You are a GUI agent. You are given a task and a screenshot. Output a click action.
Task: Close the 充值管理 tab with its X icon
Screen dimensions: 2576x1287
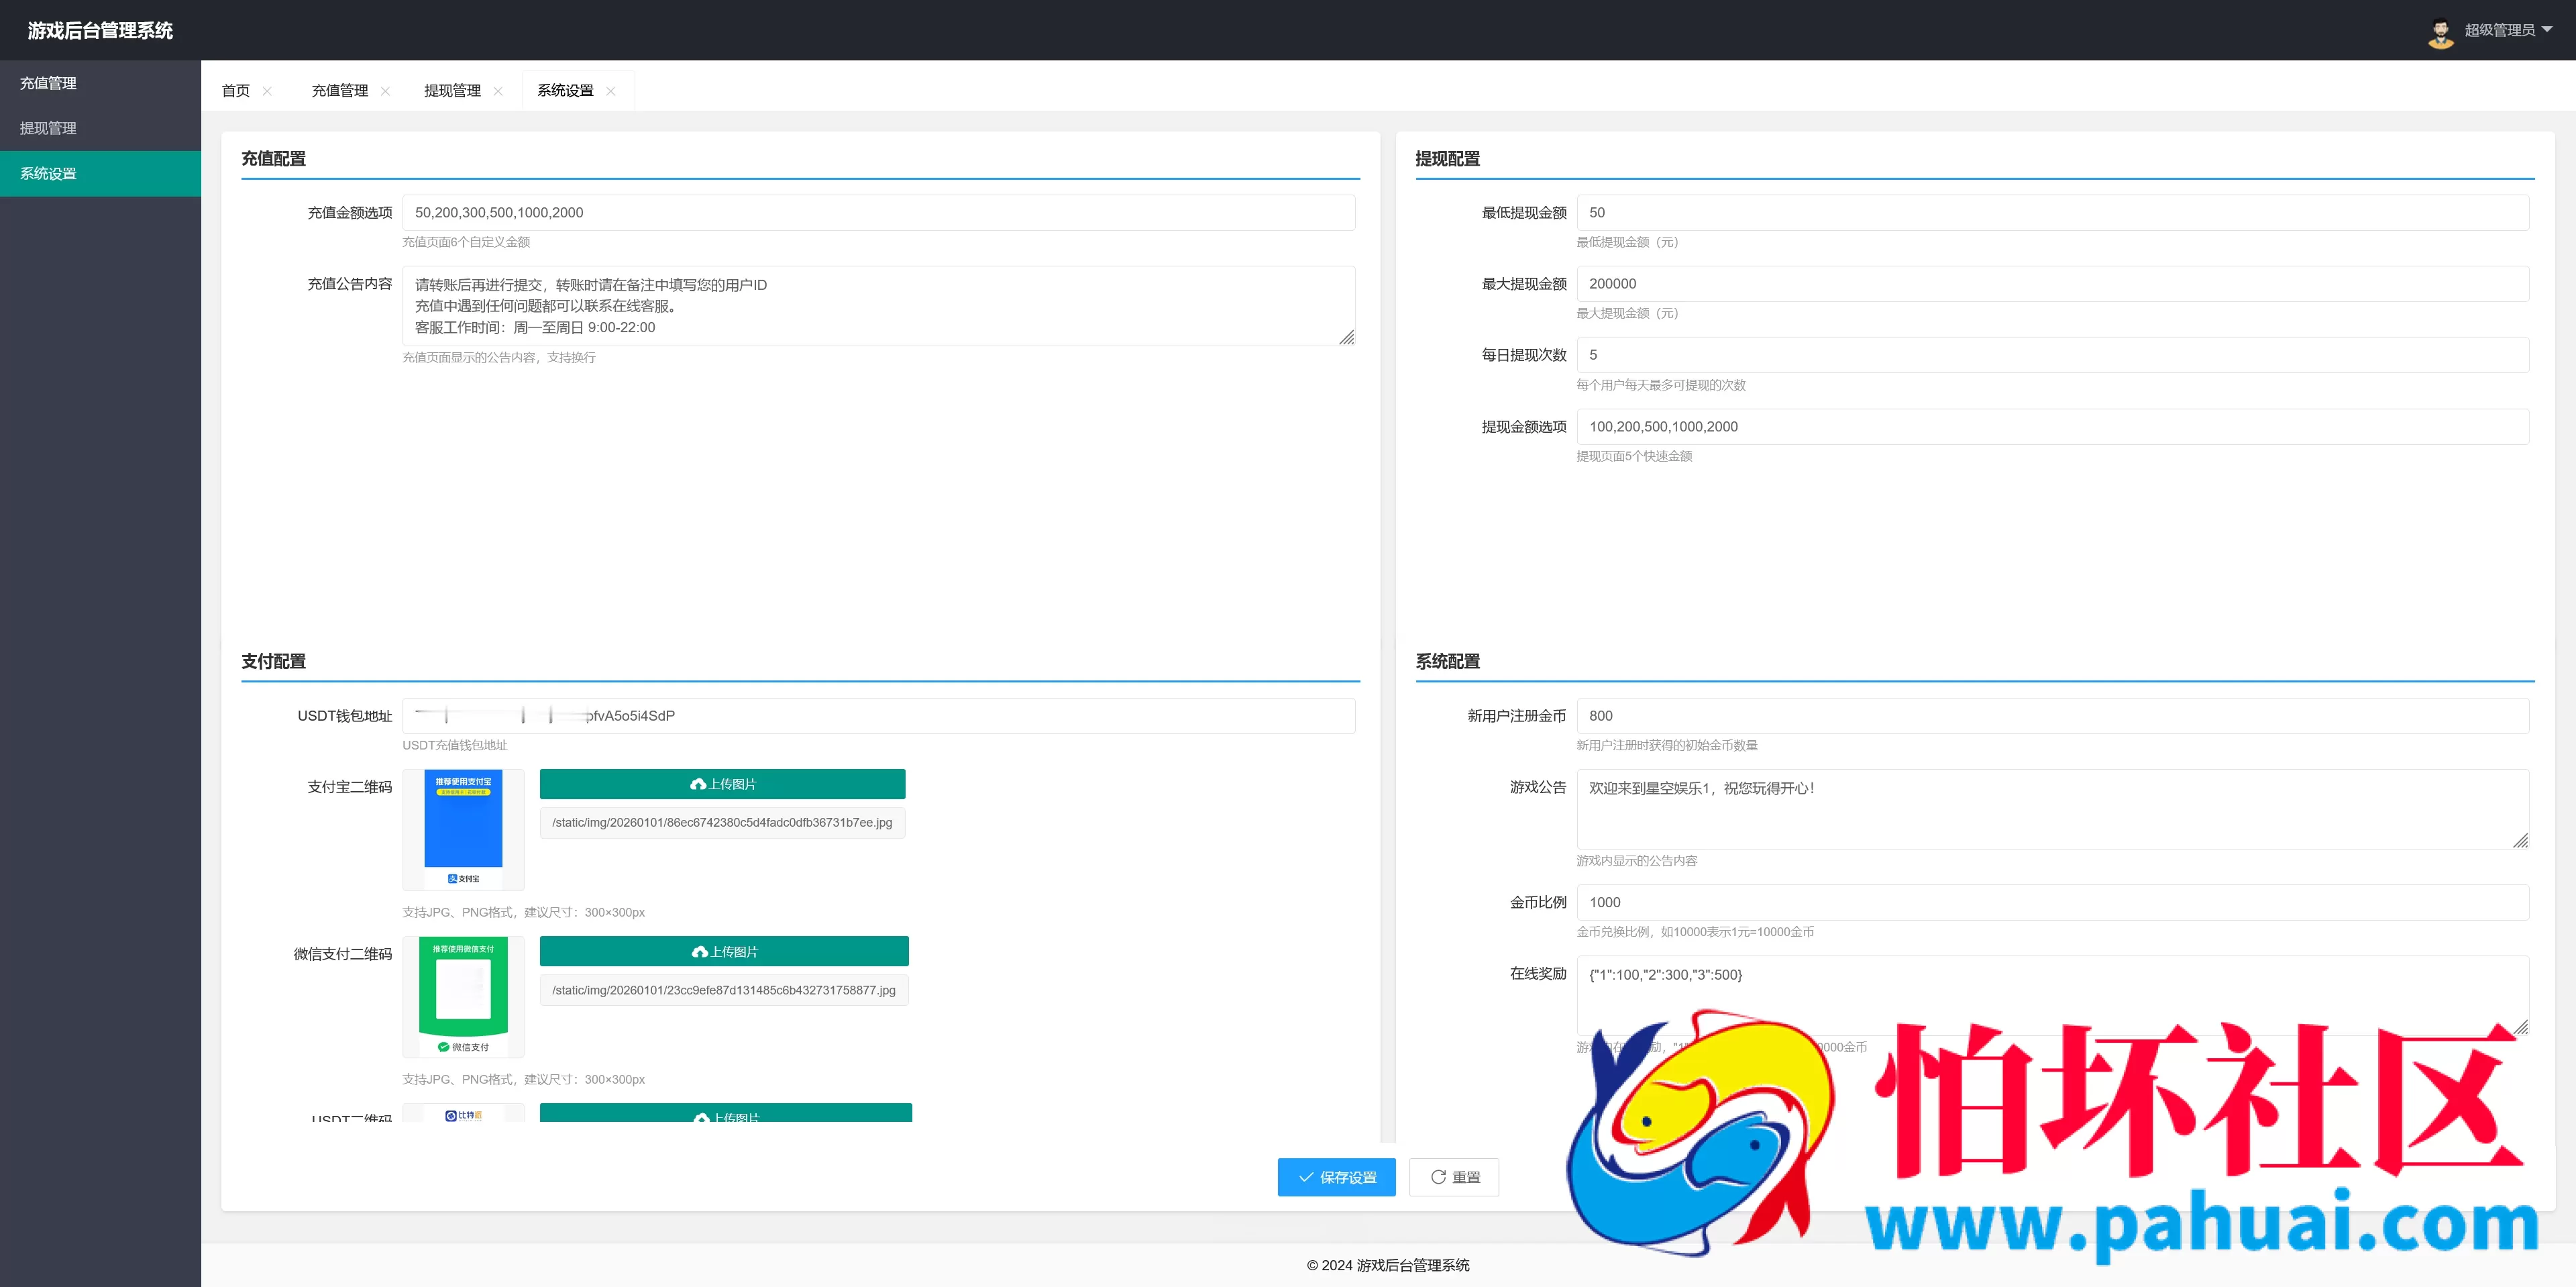pos(385,91)
